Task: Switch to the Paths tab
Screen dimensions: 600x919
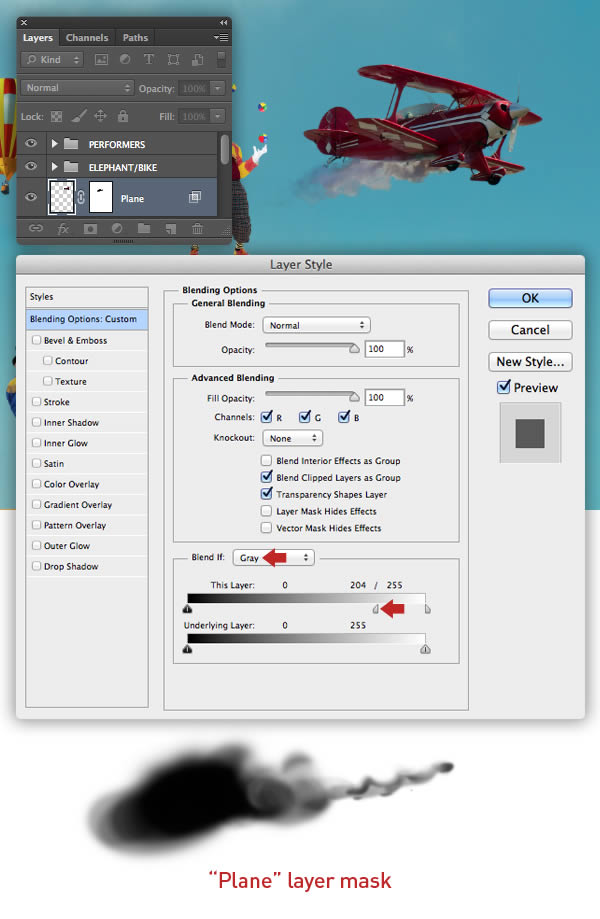Action: click(135, 38)
